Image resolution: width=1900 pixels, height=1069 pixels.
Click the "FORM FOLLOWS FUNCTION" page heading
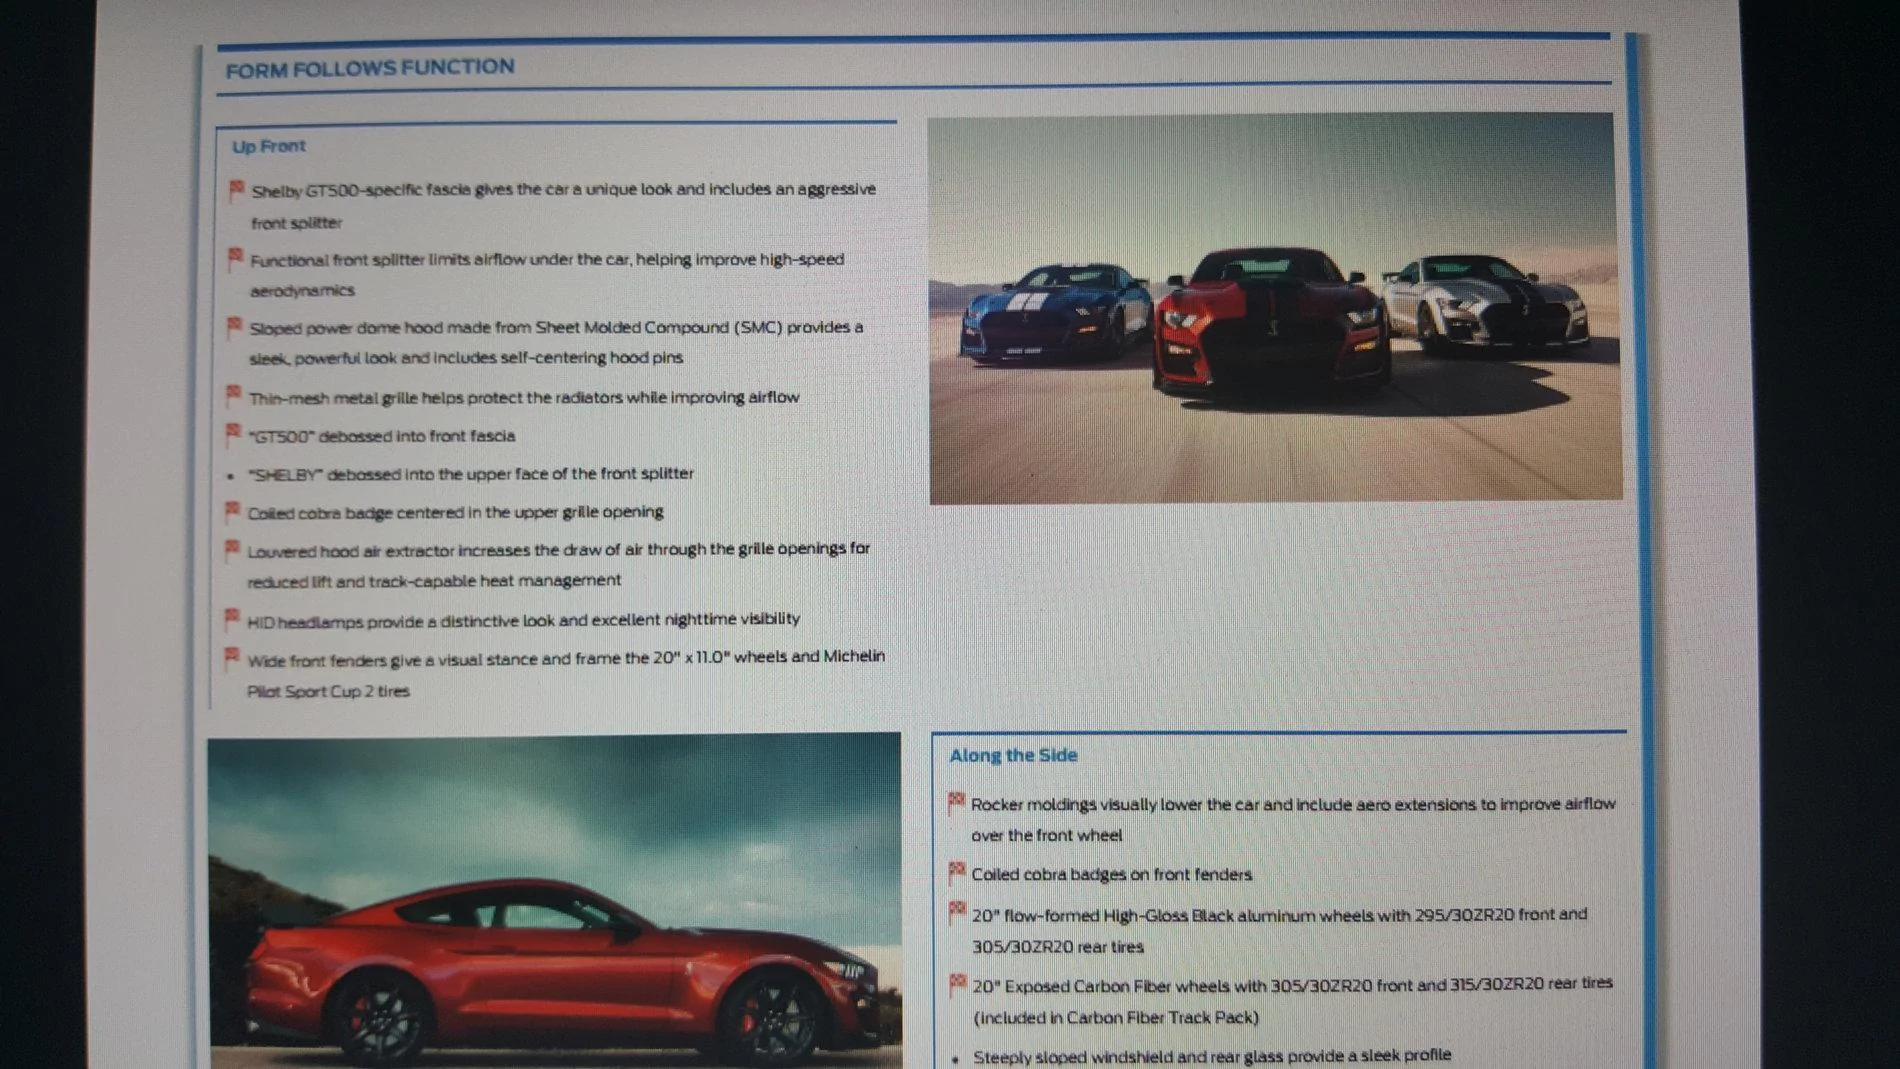tap(370, 68)
